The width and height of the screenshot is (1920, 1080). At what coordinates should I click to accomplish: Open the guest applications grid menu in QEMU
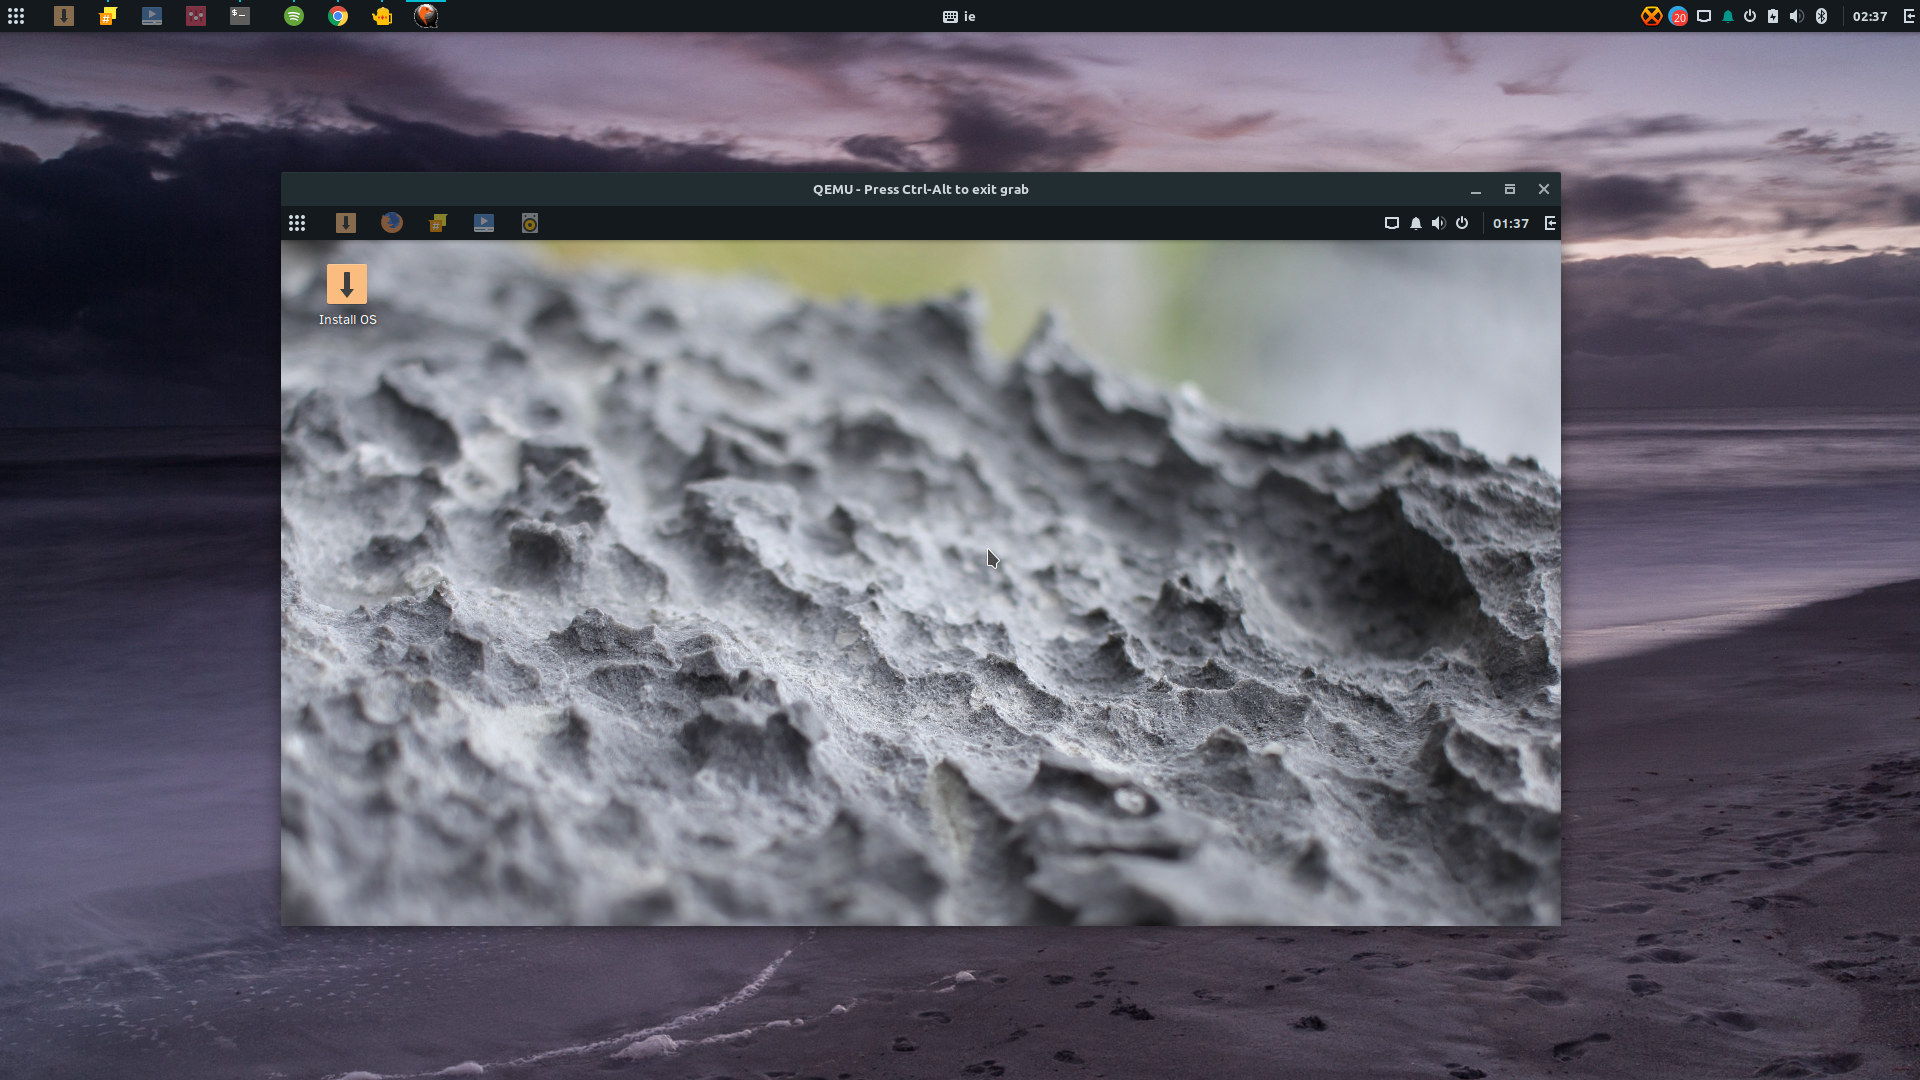pos(297,223)
